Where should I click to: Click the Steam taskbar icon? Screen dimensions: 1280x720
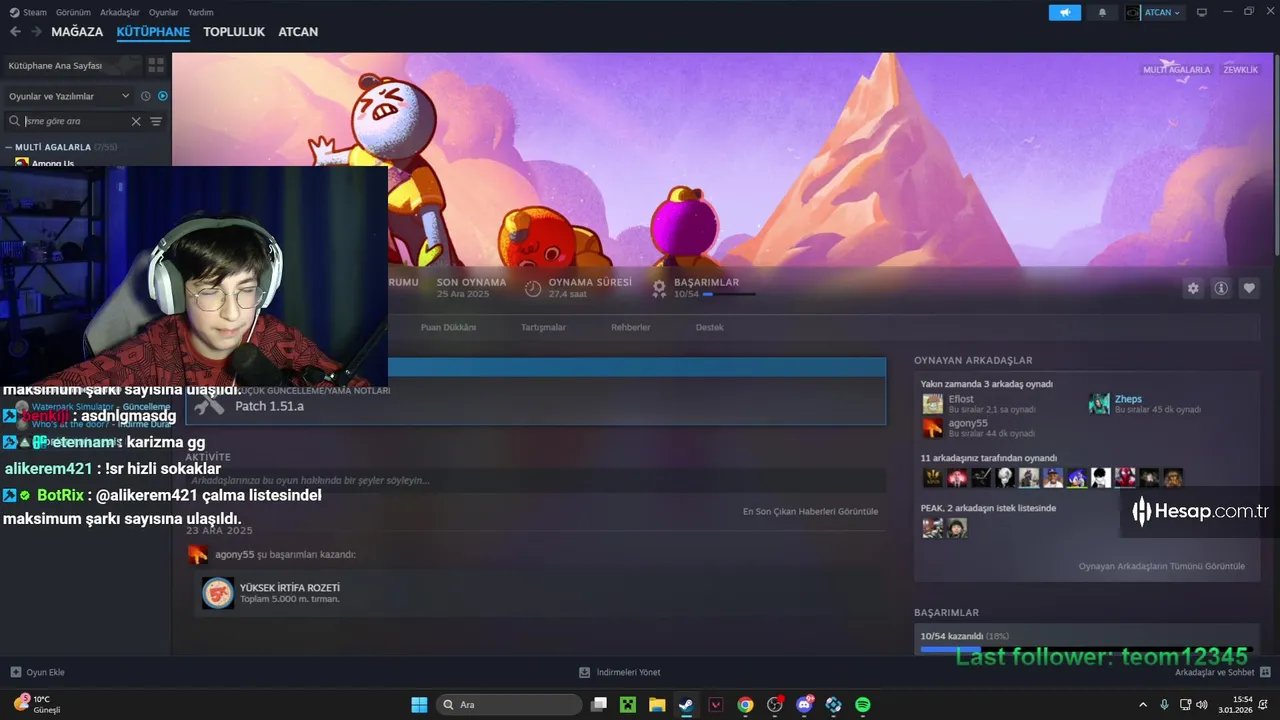(686, 704)
